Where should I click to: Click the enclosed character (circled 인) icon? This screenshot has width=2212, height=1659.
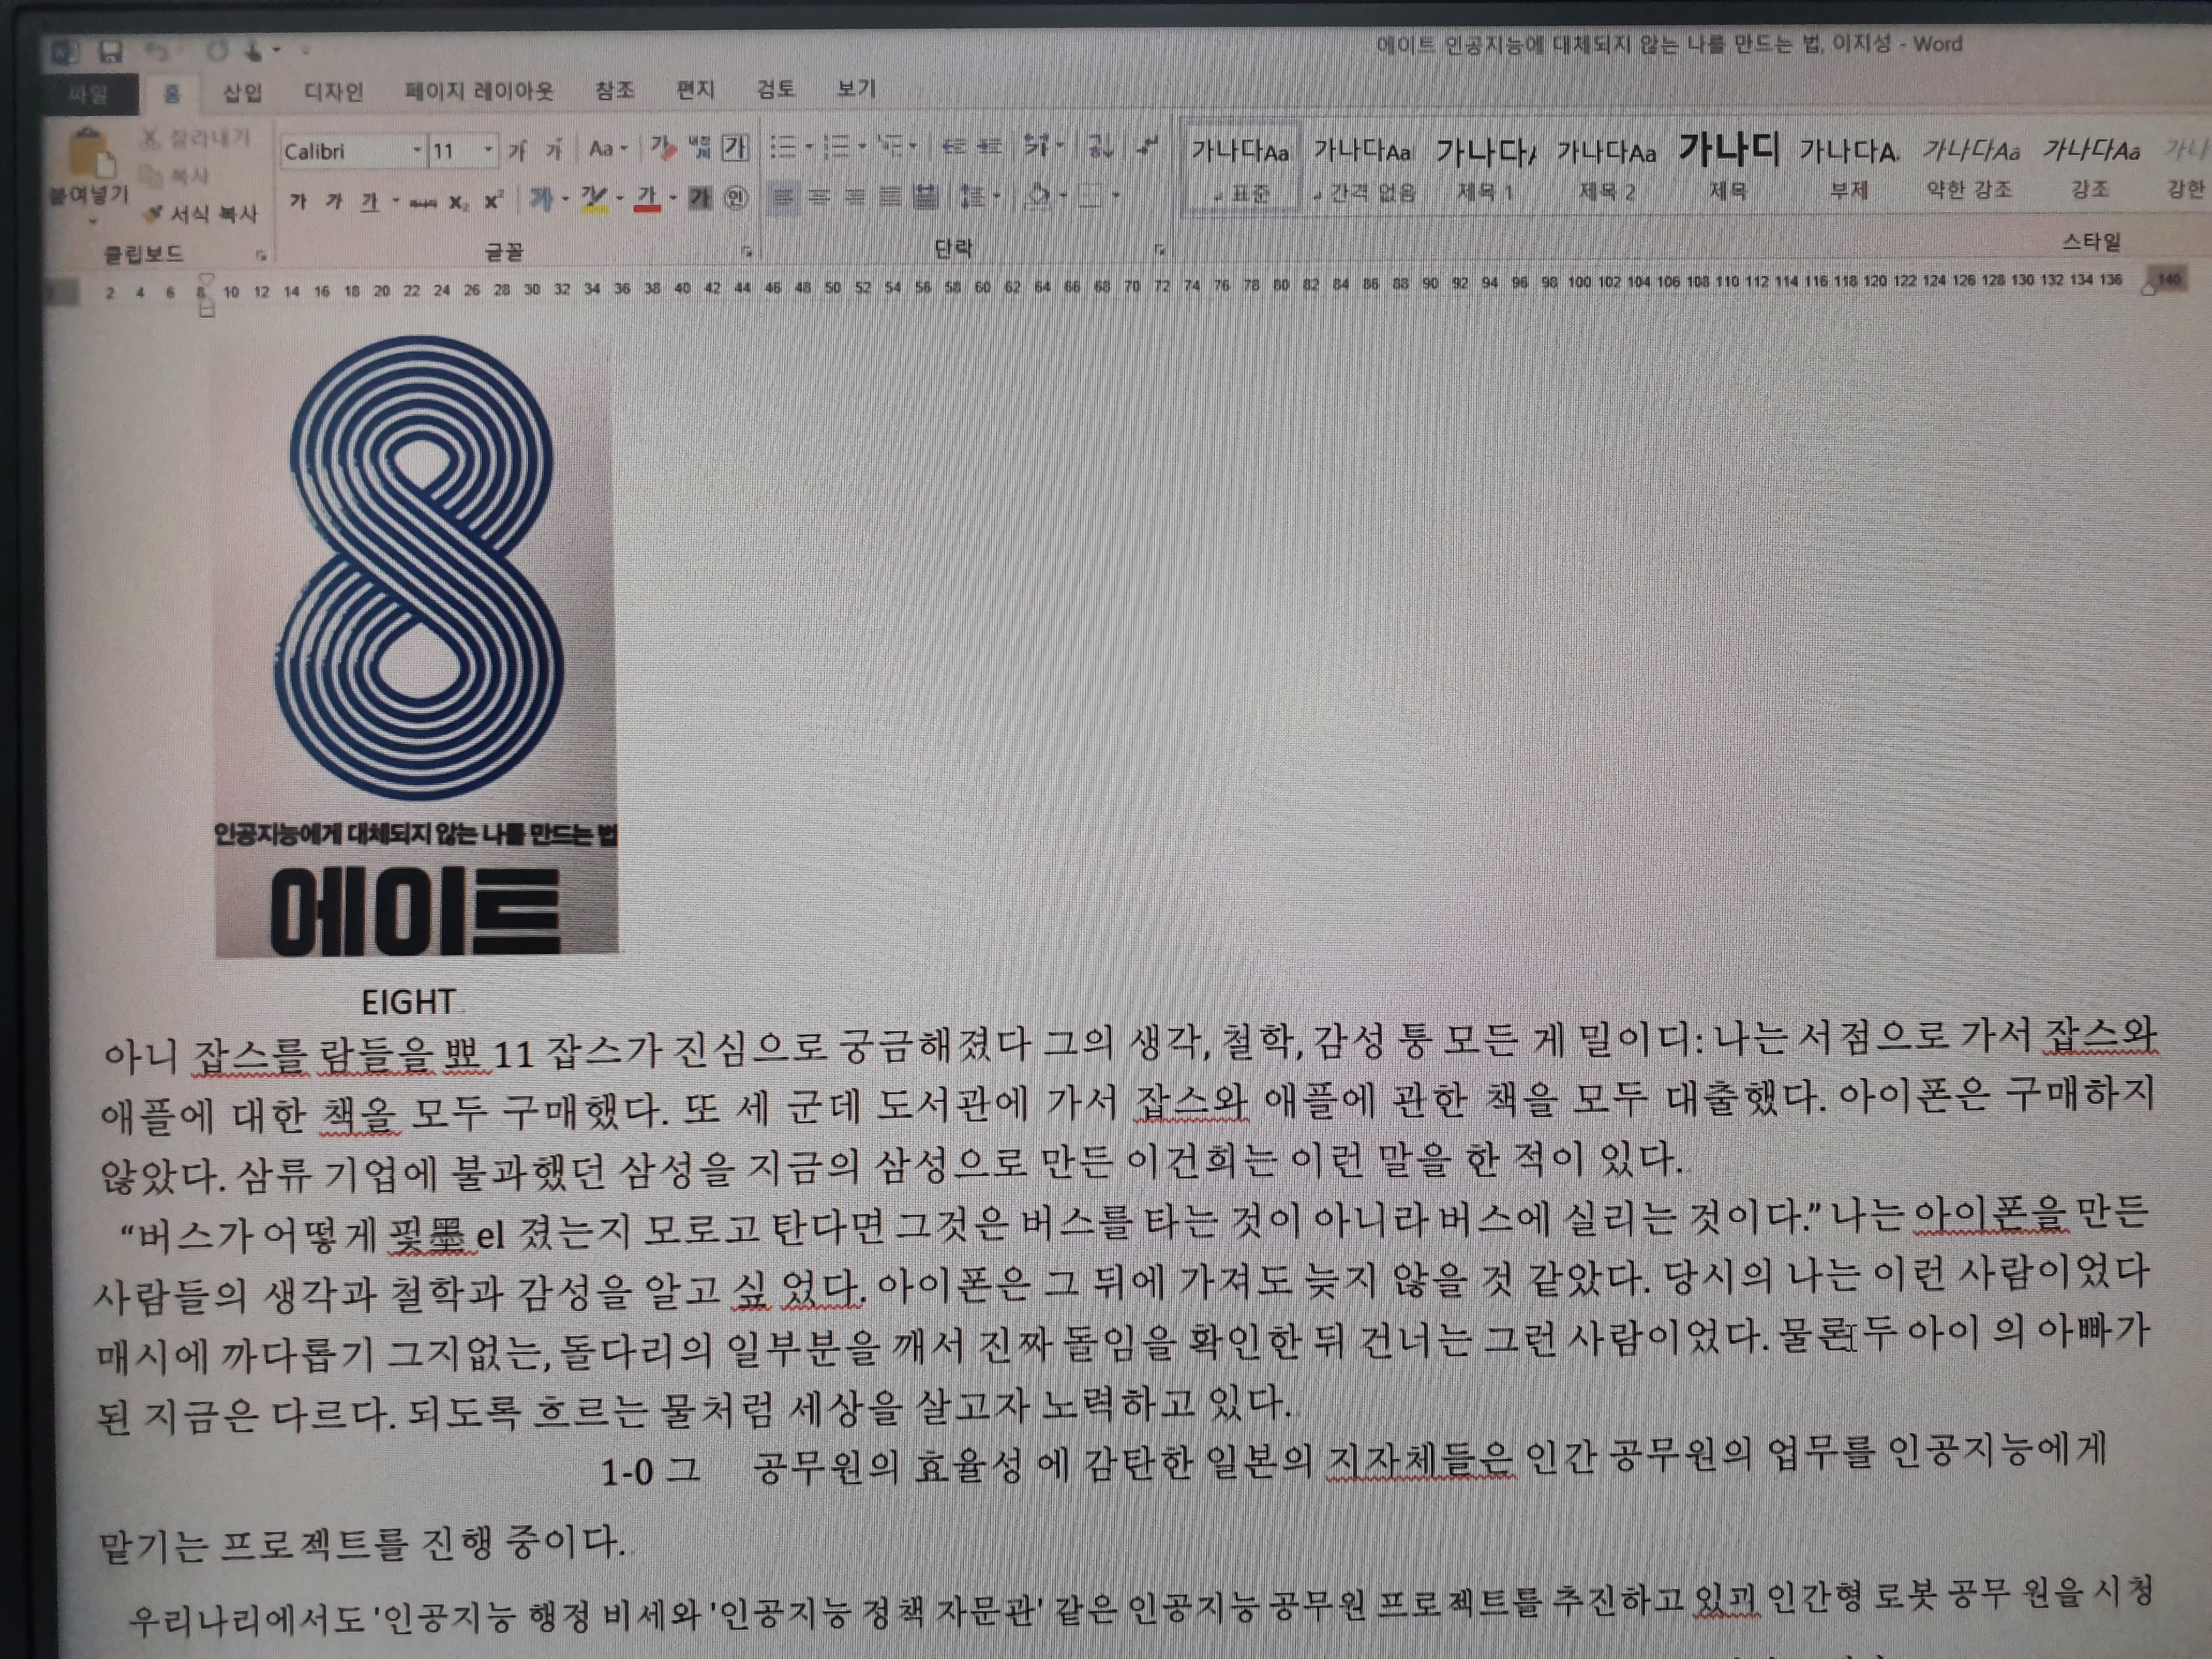coord(736,198)
